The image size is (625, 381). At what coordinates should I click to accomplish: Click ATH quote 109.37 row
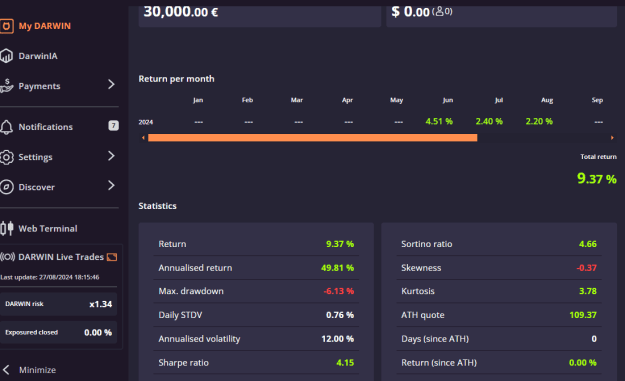[x=499, y=315]
